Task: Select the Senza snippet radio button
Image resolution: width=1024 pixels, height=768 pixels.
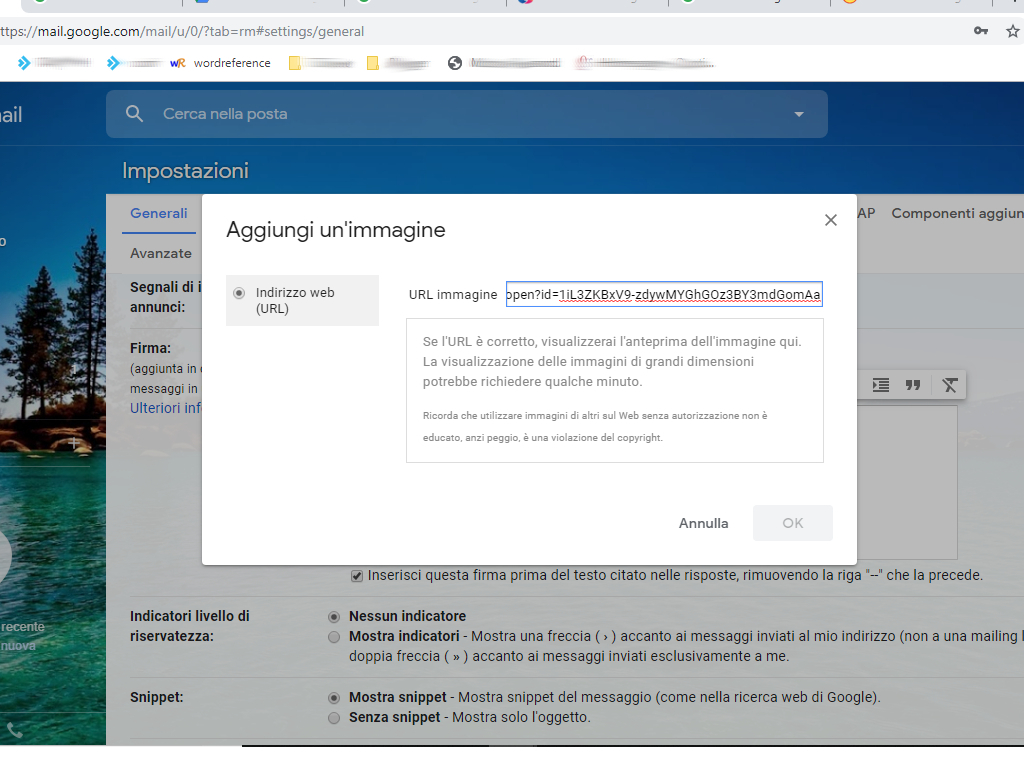Action: tap(334, 718)
